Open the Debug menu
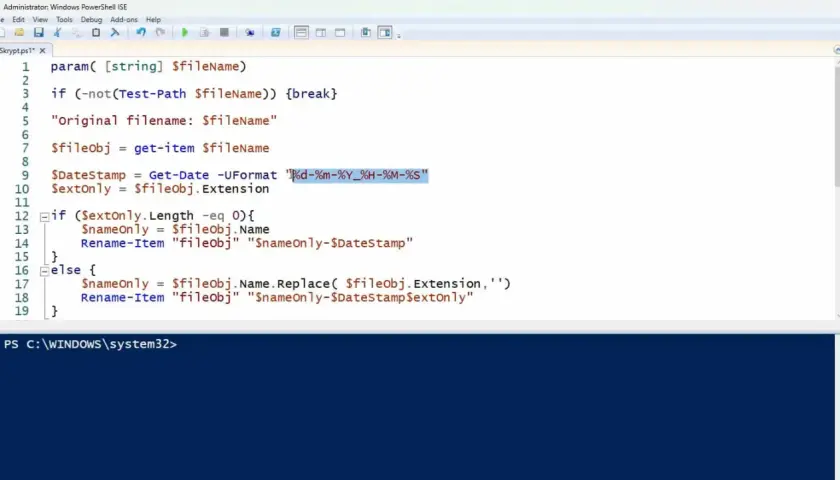 (x=91, y=19)
